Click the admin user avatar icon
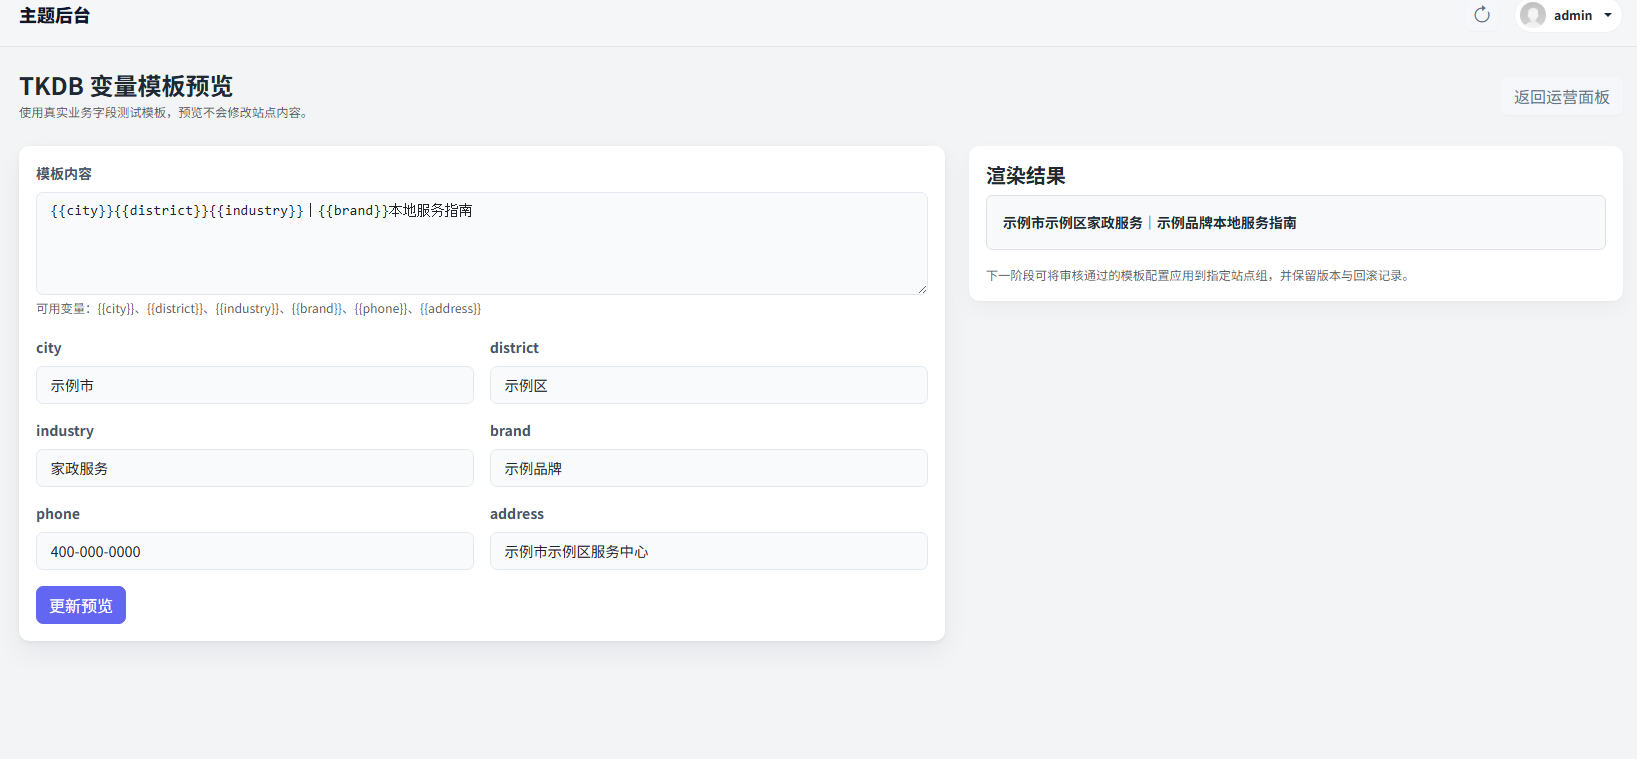1637x759 pixels. tap(1533, 15)
